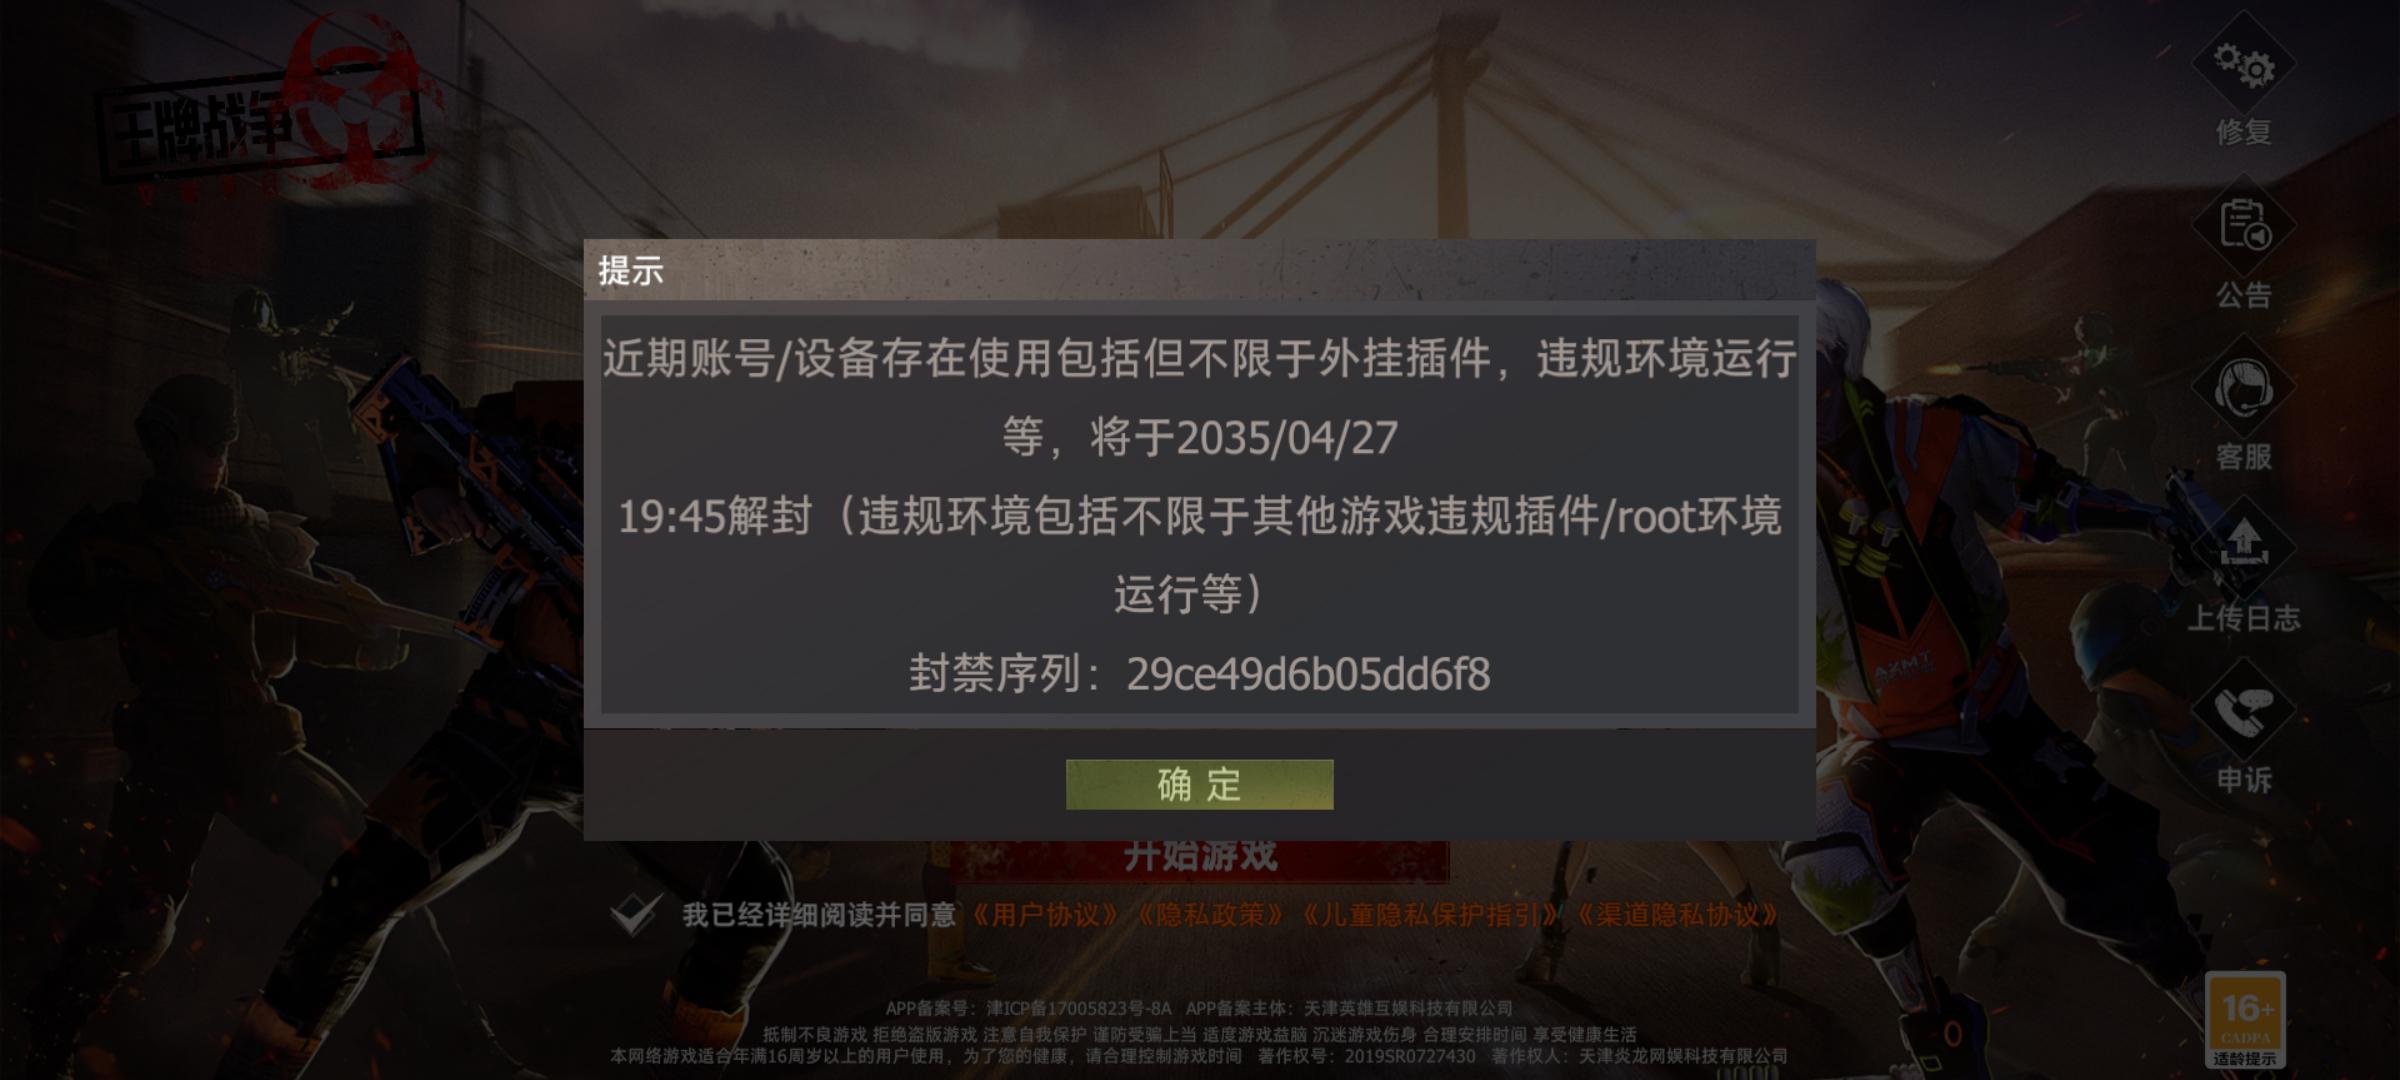Viewport: 2400px width, 1080px height.
Task: Open the 《用户协议》 user agreement link
Action: pyautogui.click(x=1045, y=914)
